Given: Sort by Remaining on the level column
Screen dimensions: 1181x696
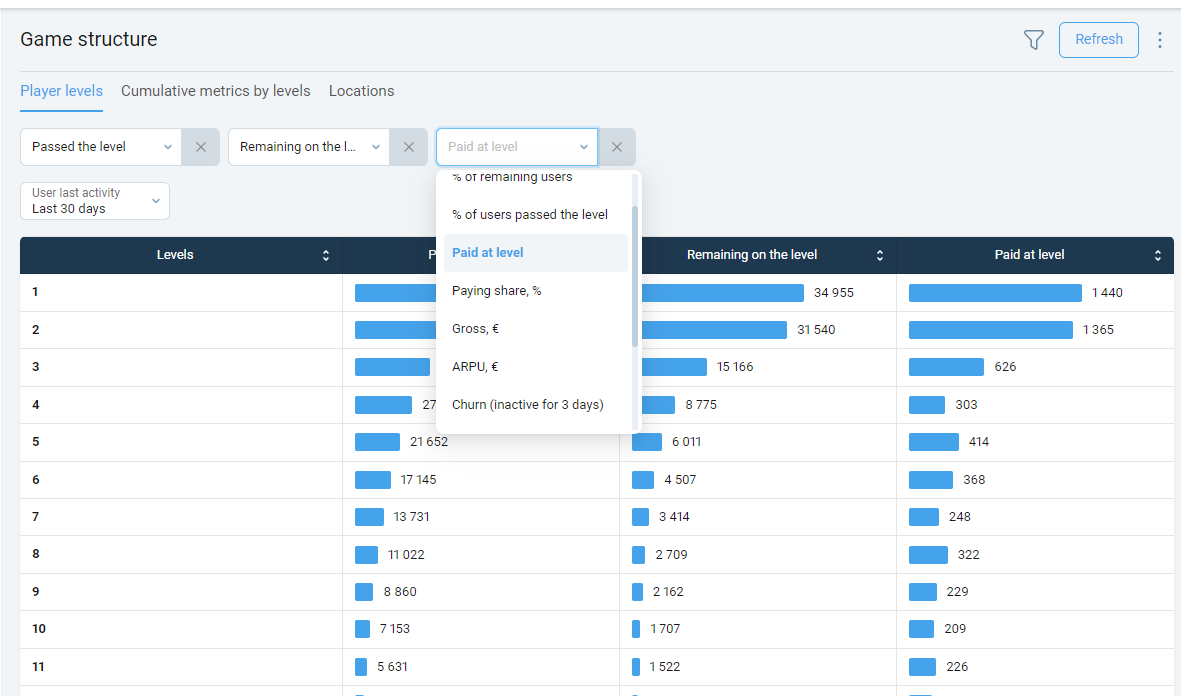Looking at the screenshot, I should (x=879, y=256).
